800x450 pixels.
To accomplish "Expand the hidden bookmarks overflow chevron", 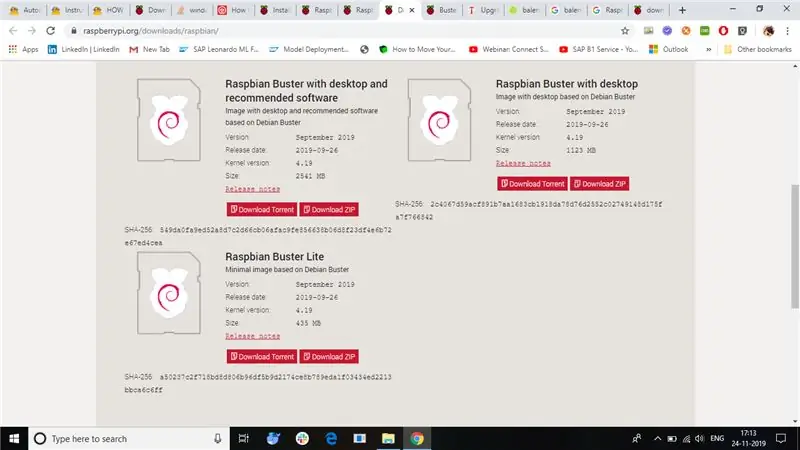I will pos(708,49).
